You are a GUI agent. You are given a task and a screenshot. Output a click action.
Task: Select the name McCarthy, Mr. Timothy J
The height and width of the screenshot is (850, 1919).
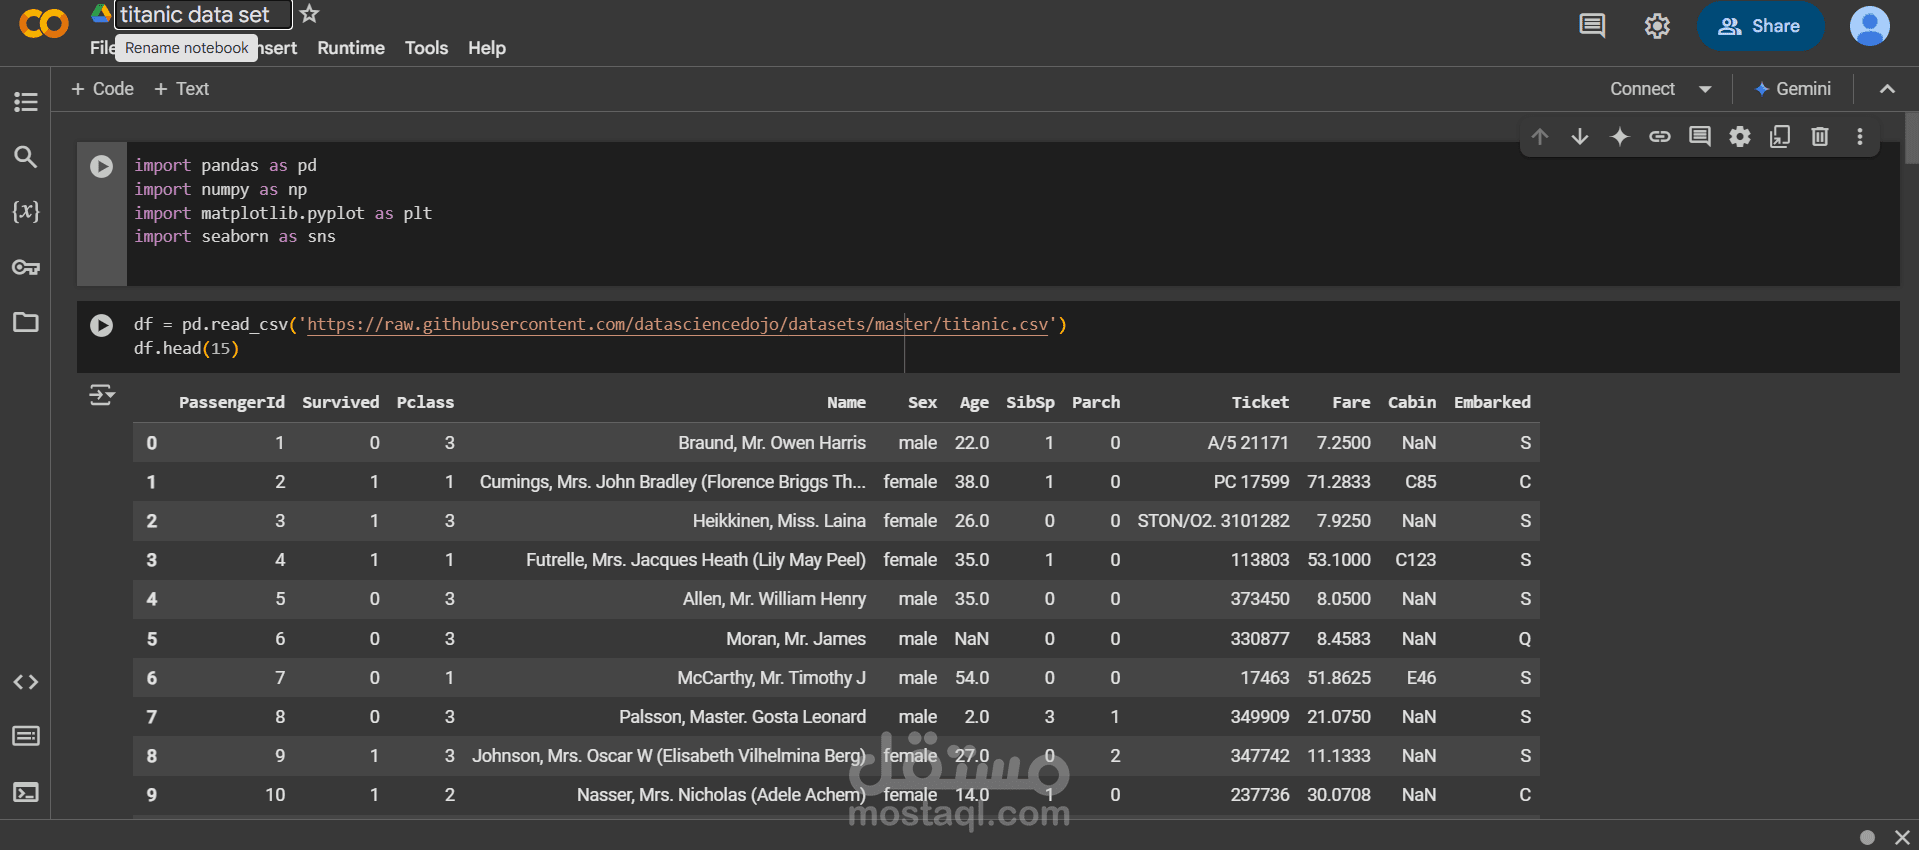771,677
